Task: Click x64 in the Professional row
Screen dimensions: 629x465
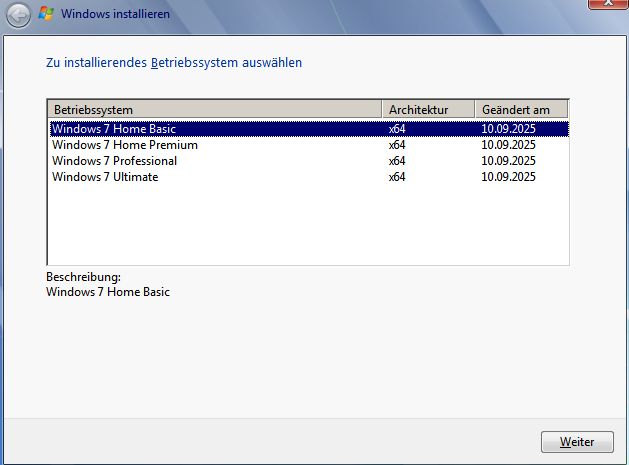Action: point(397,161)
